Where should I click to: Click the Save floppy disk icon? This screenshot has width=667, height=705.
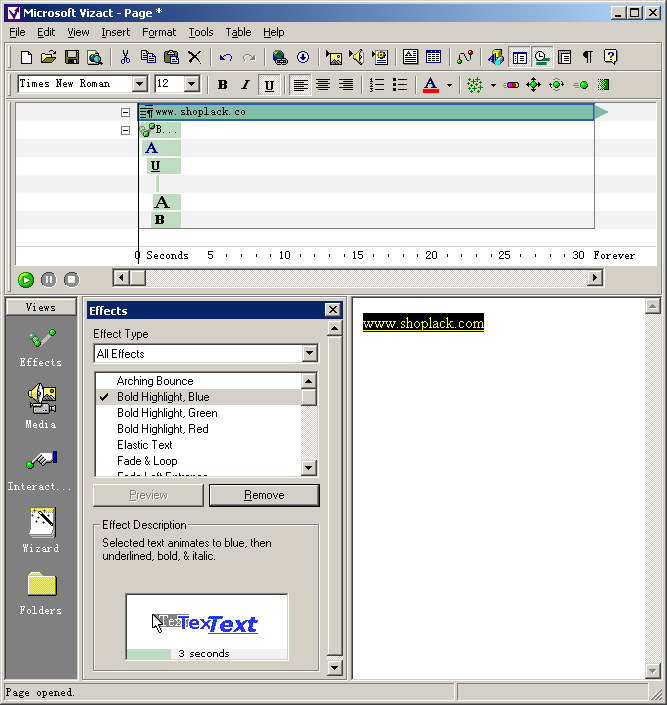[x=72, y=57]
